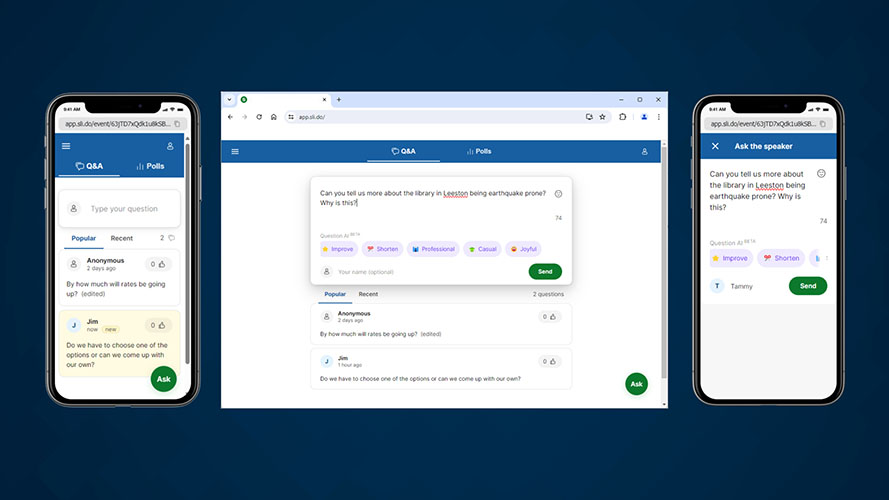
Task: Click the 'Type your question' field on left phone
Action: (124, 209)
